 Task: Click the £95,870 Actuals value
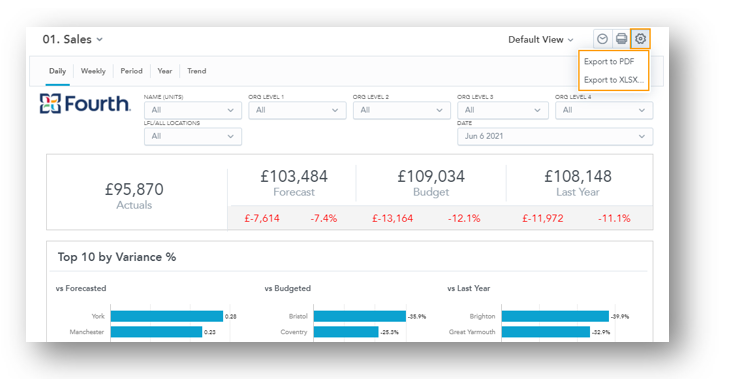click(x=134, y=189)
